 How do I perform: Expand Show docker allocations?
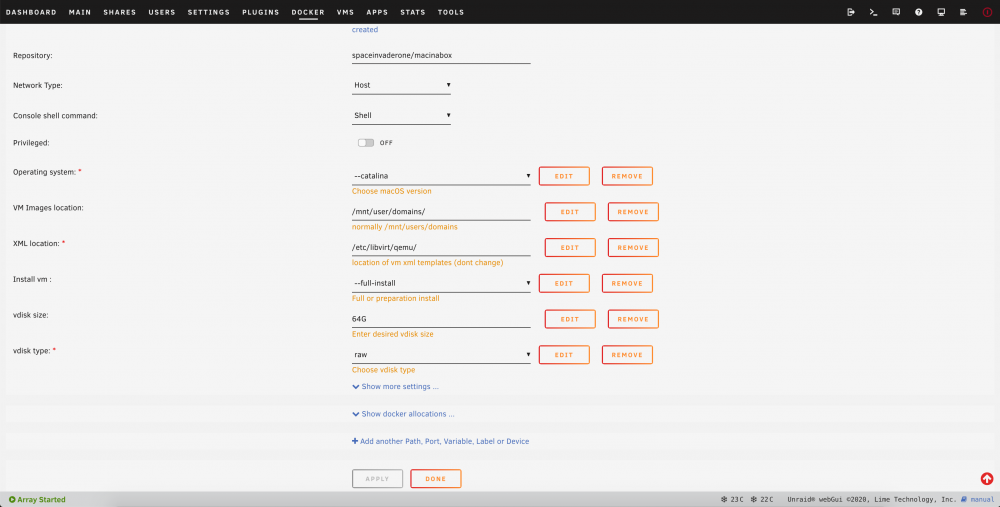[x=403, y=414]
